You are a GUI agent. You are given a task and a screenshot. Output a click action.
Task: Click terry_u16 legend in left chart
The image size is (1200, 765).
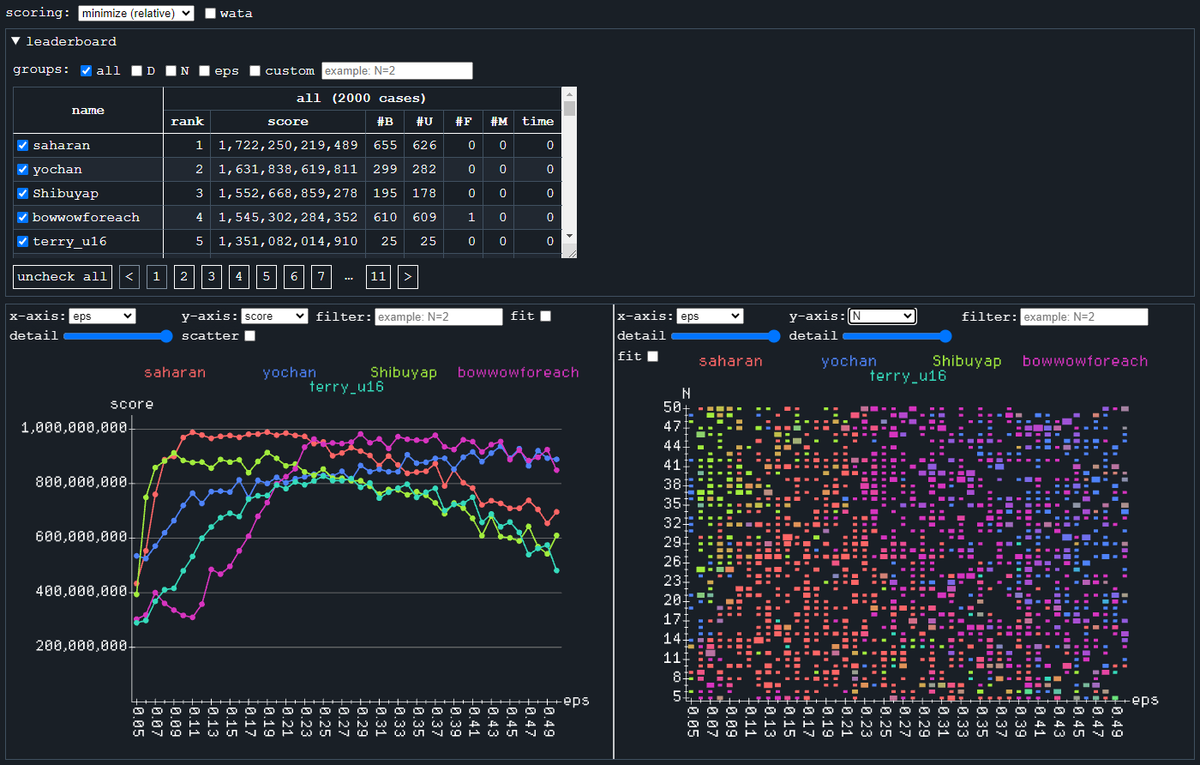347,385
